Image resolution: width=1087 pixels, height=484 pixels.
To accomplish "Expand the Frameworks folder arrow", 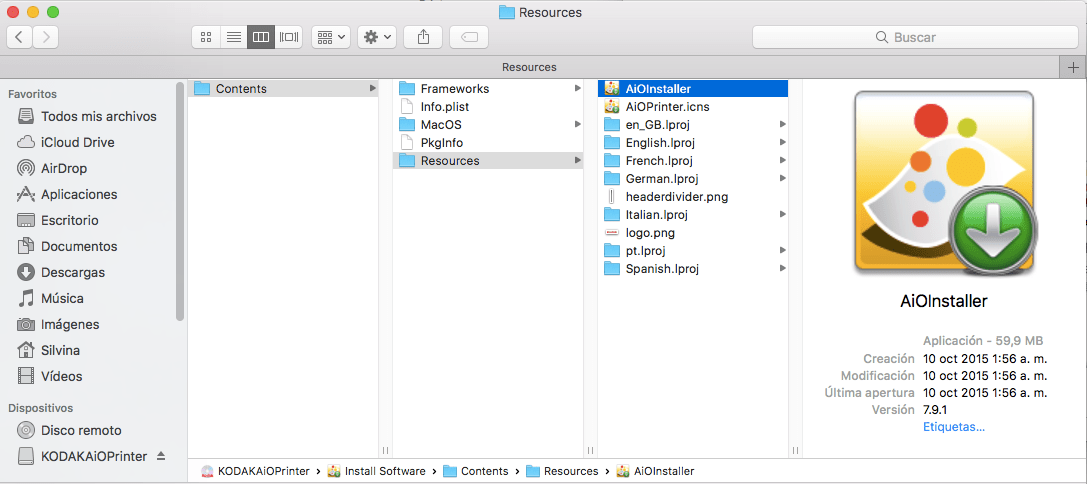I will coord(577,89).
